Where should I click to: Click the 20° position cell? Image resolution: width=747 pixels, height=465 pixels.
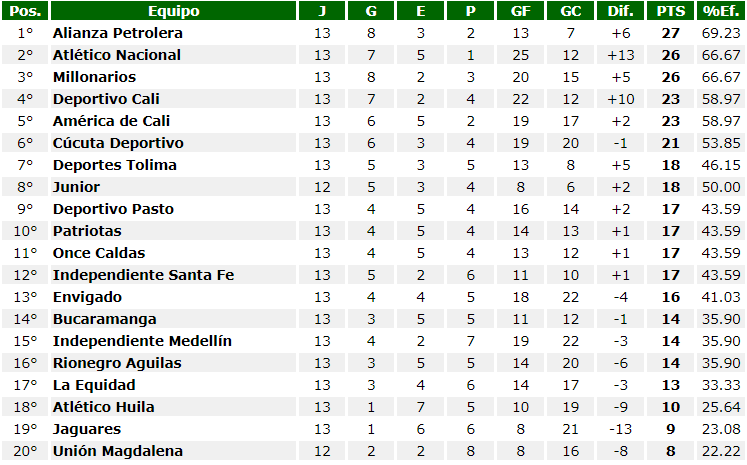coord(25,451)
